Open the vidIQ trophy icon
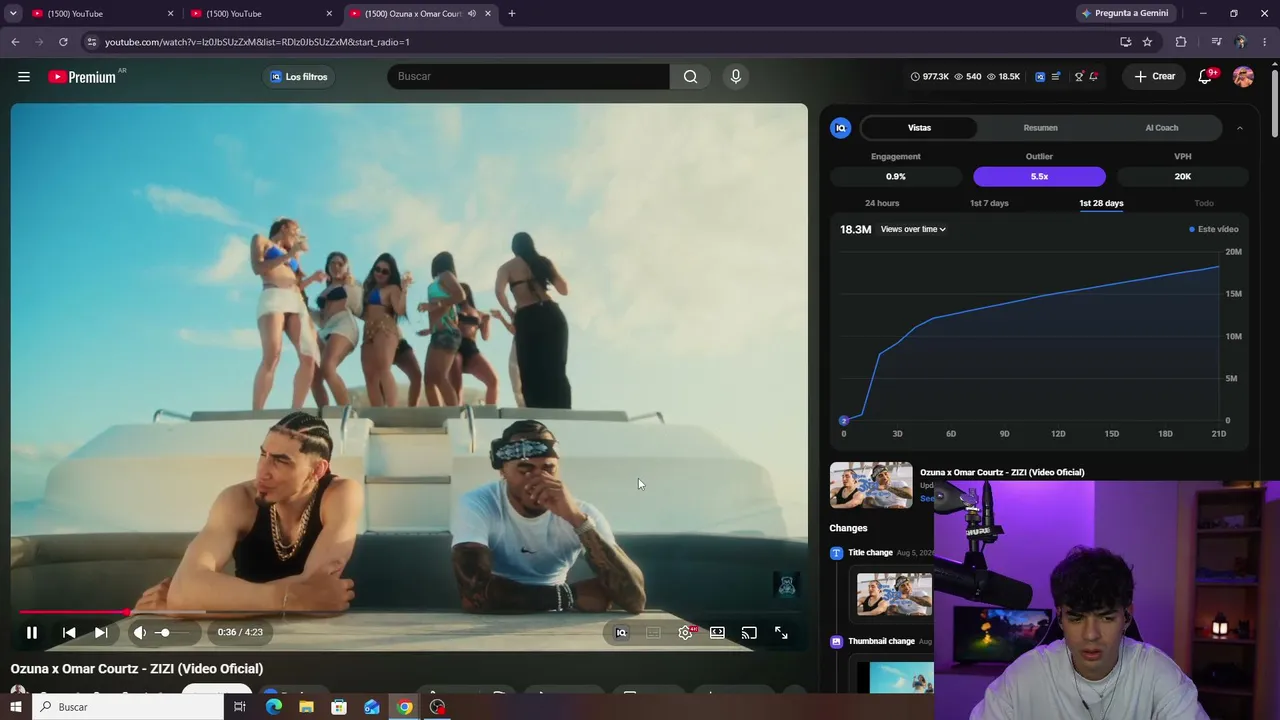The image size is (1280, 720). point(1079,77)
